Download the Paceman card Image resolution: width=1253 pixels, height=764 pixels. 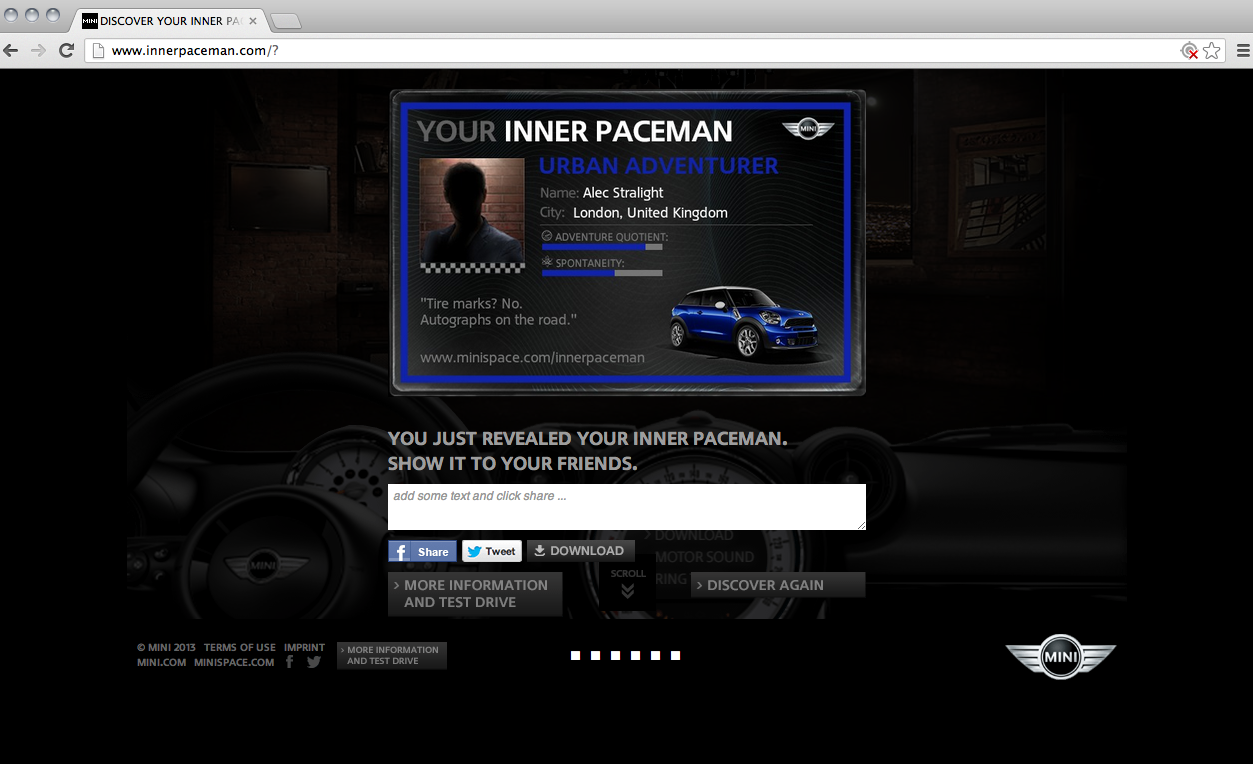580,551
